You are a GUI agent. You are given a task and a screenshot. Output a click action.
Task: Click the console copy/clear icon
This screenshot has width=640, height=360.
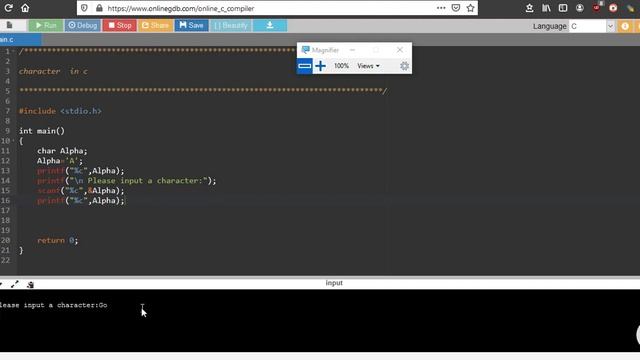coord(30,284)
